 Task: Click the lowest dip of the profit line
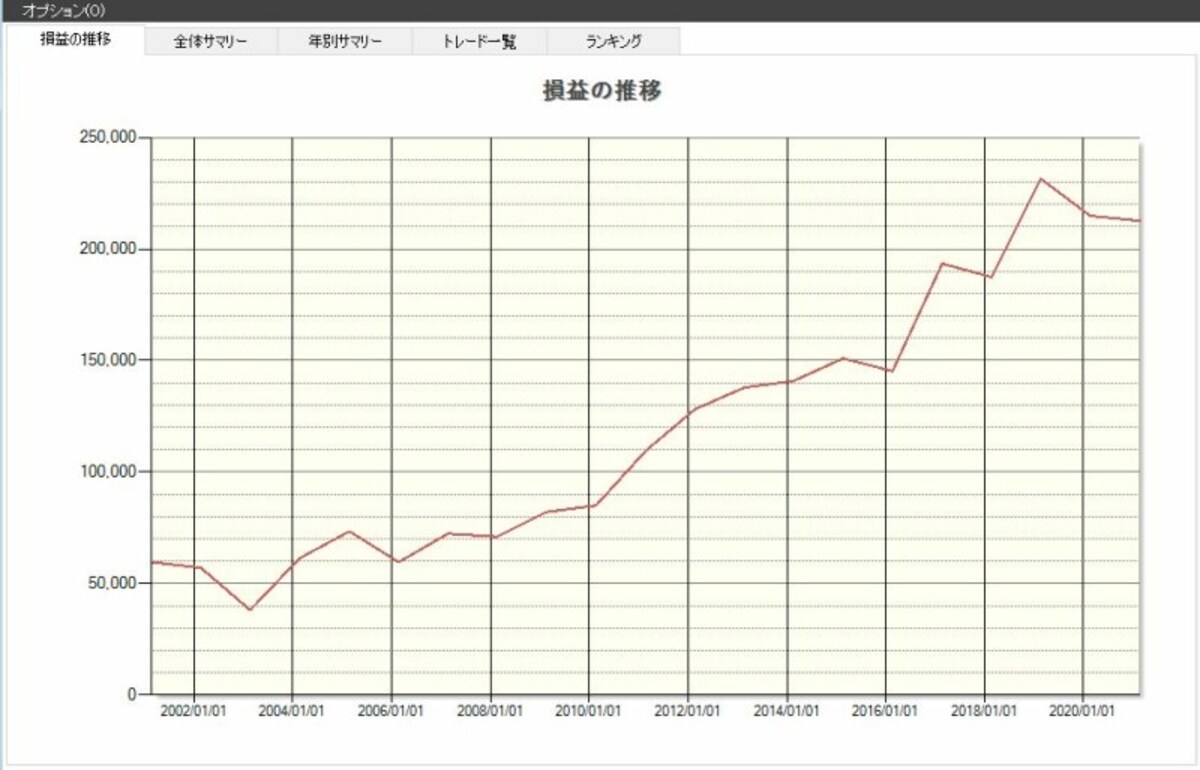tap(249, 609)
